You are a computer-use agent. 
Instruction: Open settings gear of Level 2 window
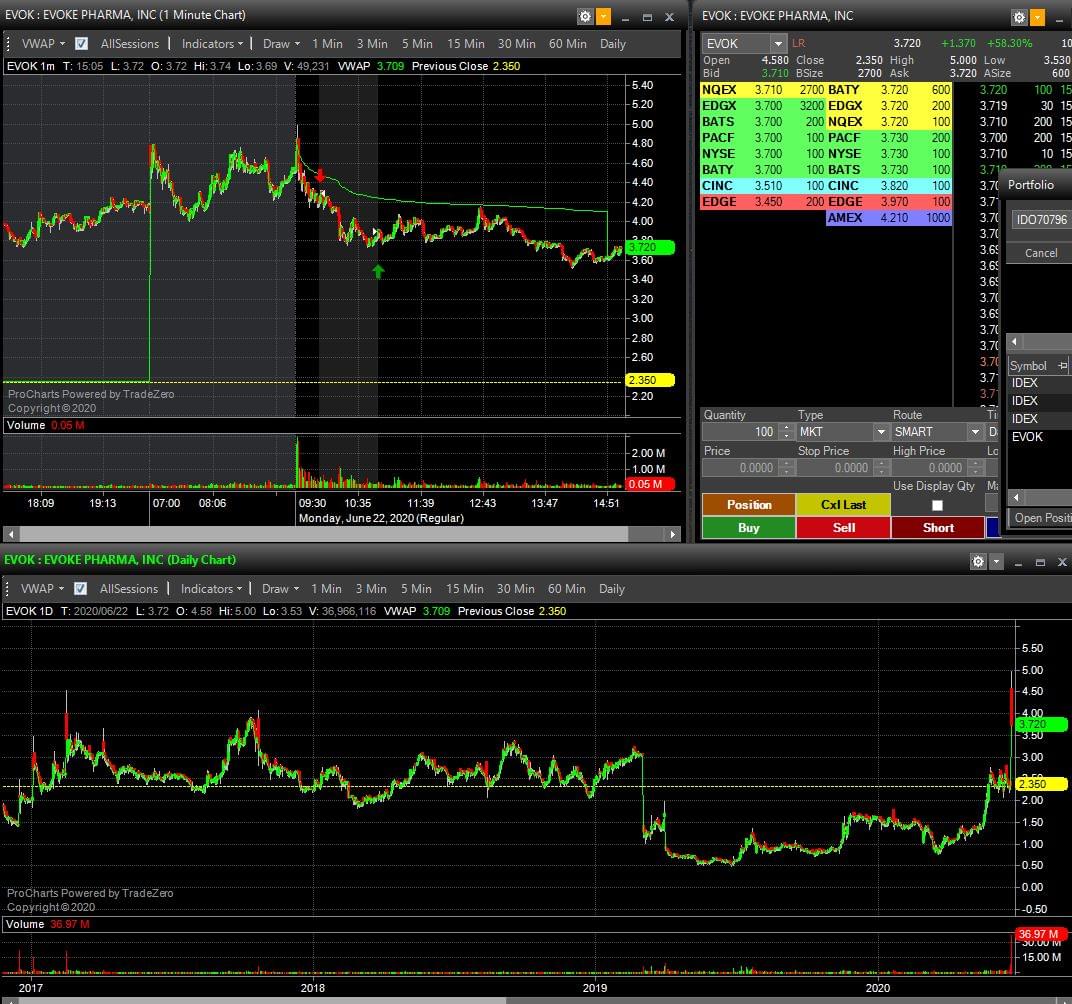click(x=1019, y=17)
